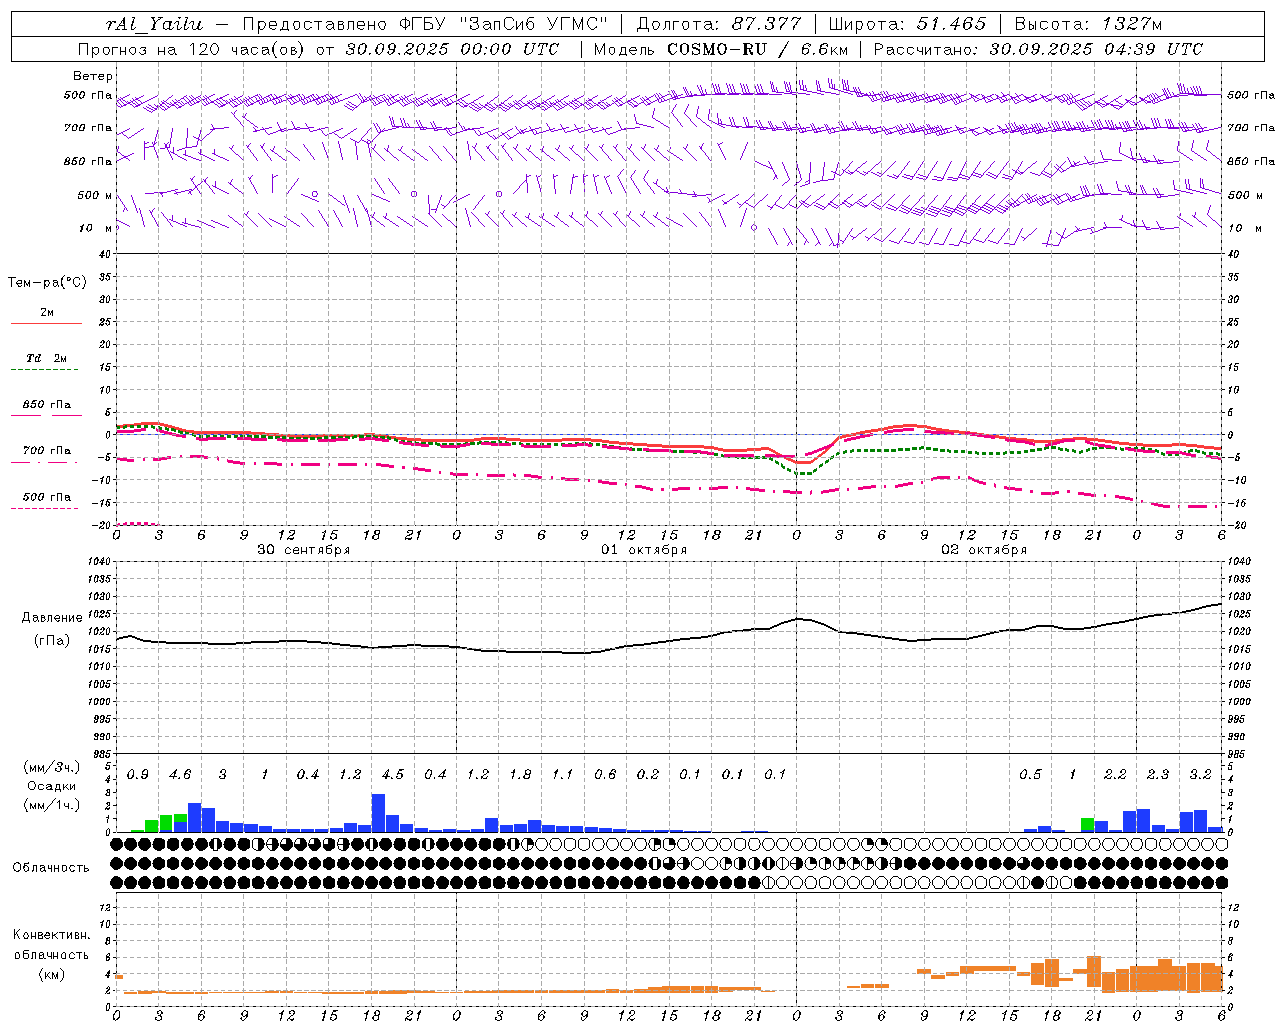Select the "Облачность" cloud cover label
Screen dimensions: 1280x1024
pos(51,868)
